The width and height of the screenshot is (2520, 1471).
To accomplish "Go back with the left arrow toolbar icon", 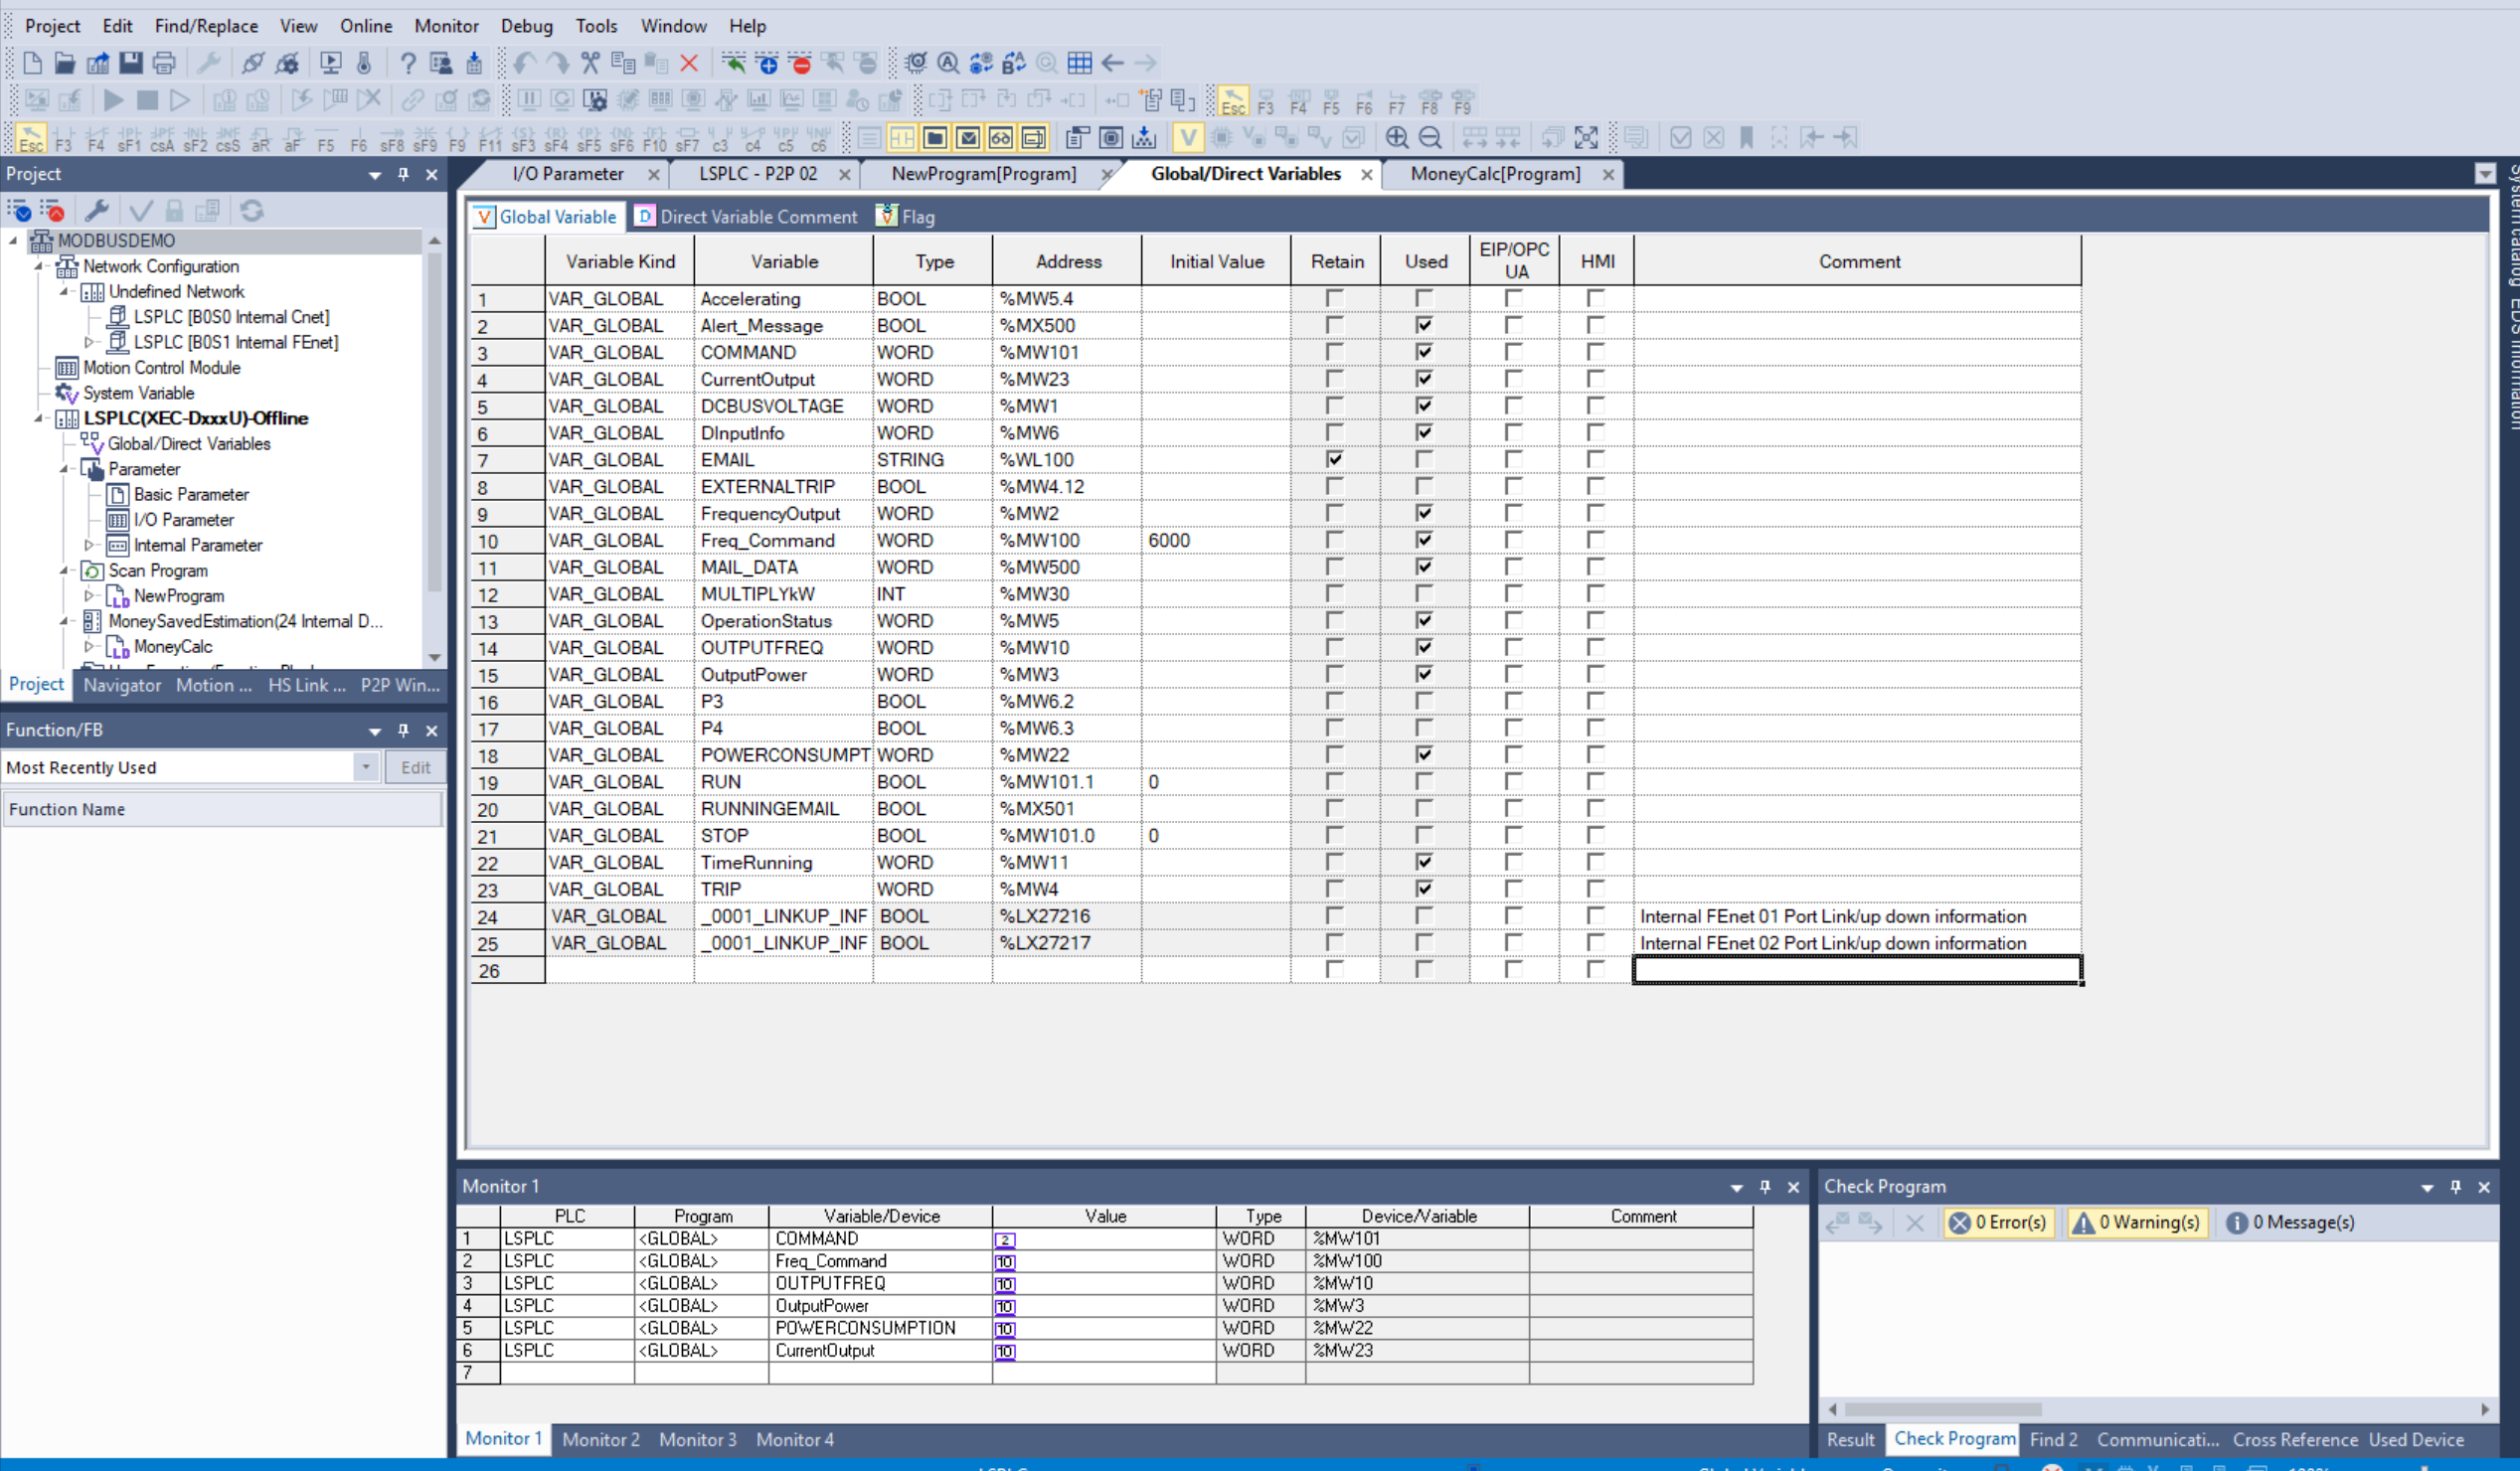I will tap(1112, 63).
